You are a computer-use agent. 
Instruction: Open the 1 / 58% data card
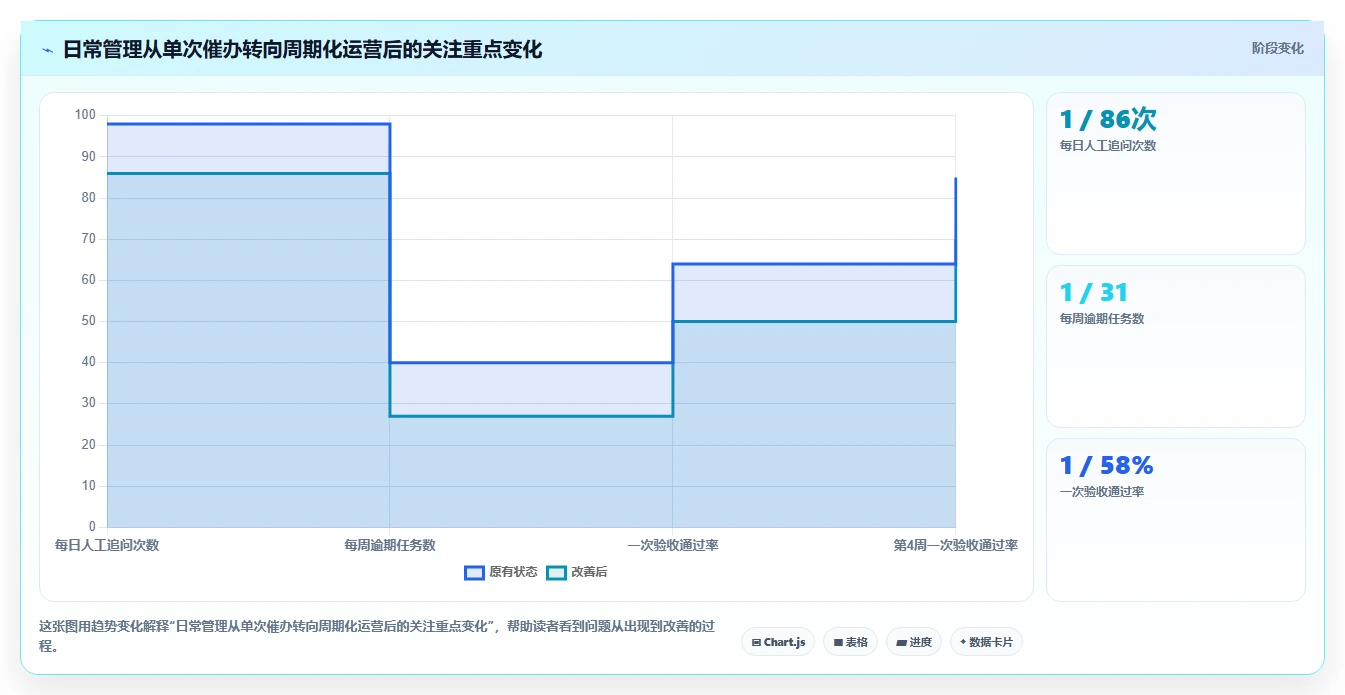tap(1175, 520)
